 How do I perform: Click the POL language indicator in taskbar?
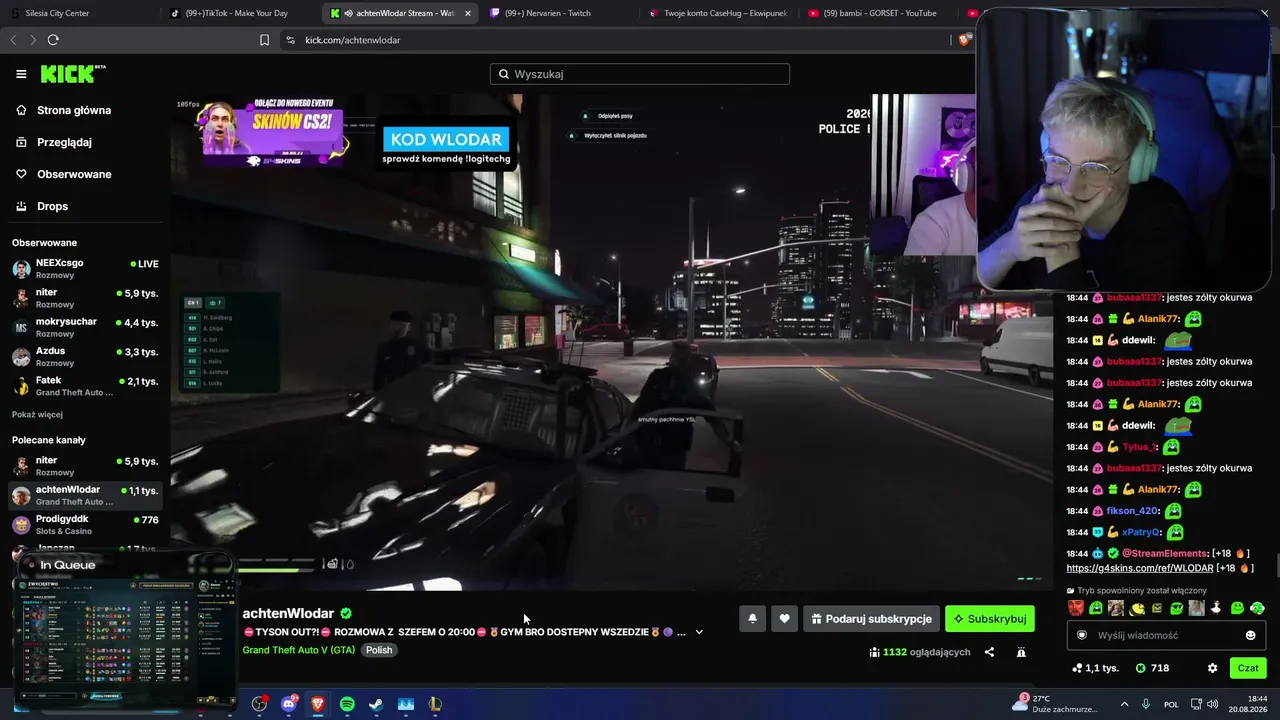click(x=1171, y=704)
